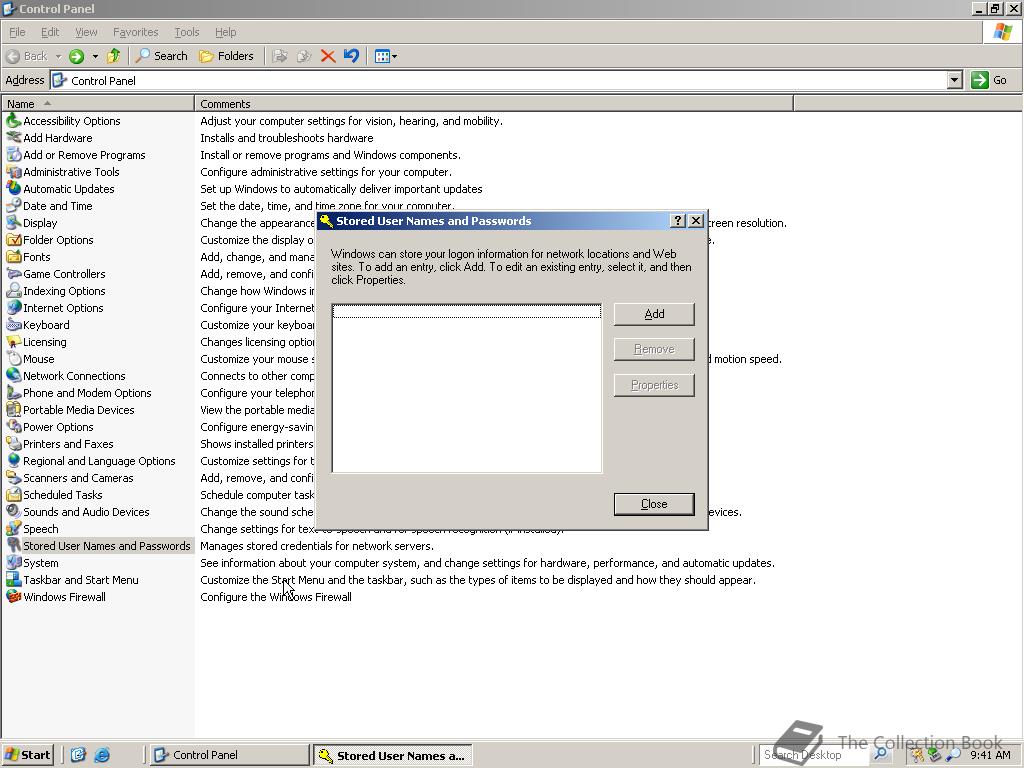Click the Add button in dialog
This screenshot has height=768, width=1024.
pos(654,314)
